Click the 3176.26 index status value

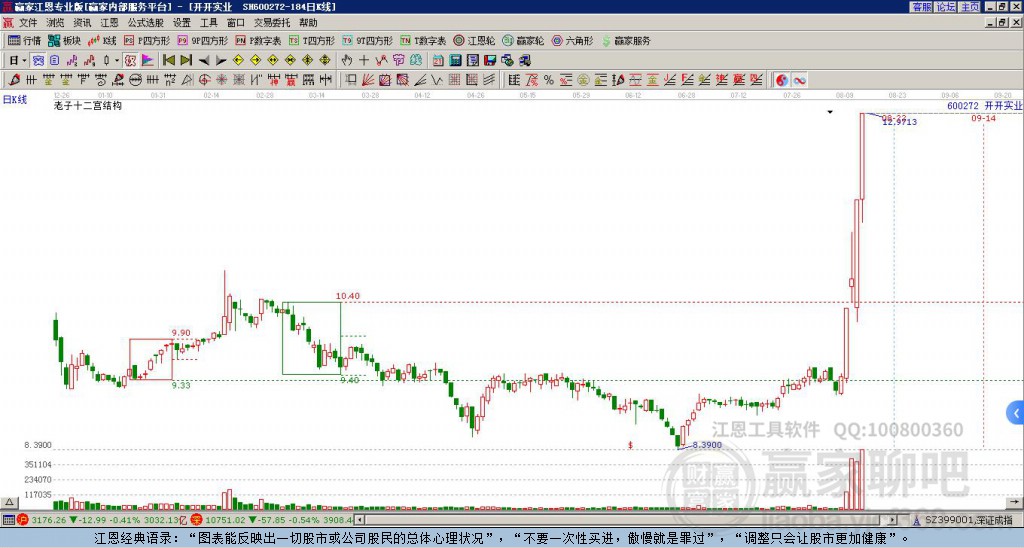[49, 520]
